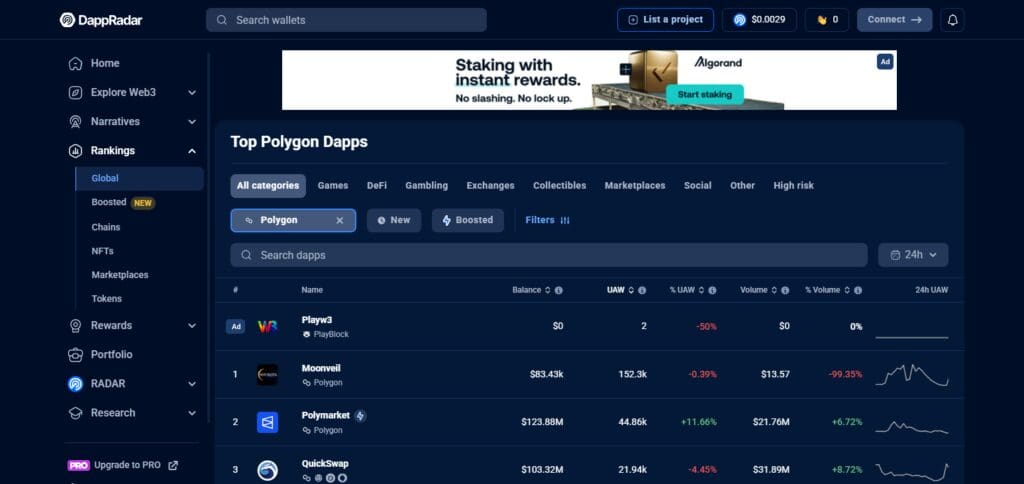Click the Narratives sidebar icon
Viewport: 1024px width, 484px height.
click(x=75, y=121)
